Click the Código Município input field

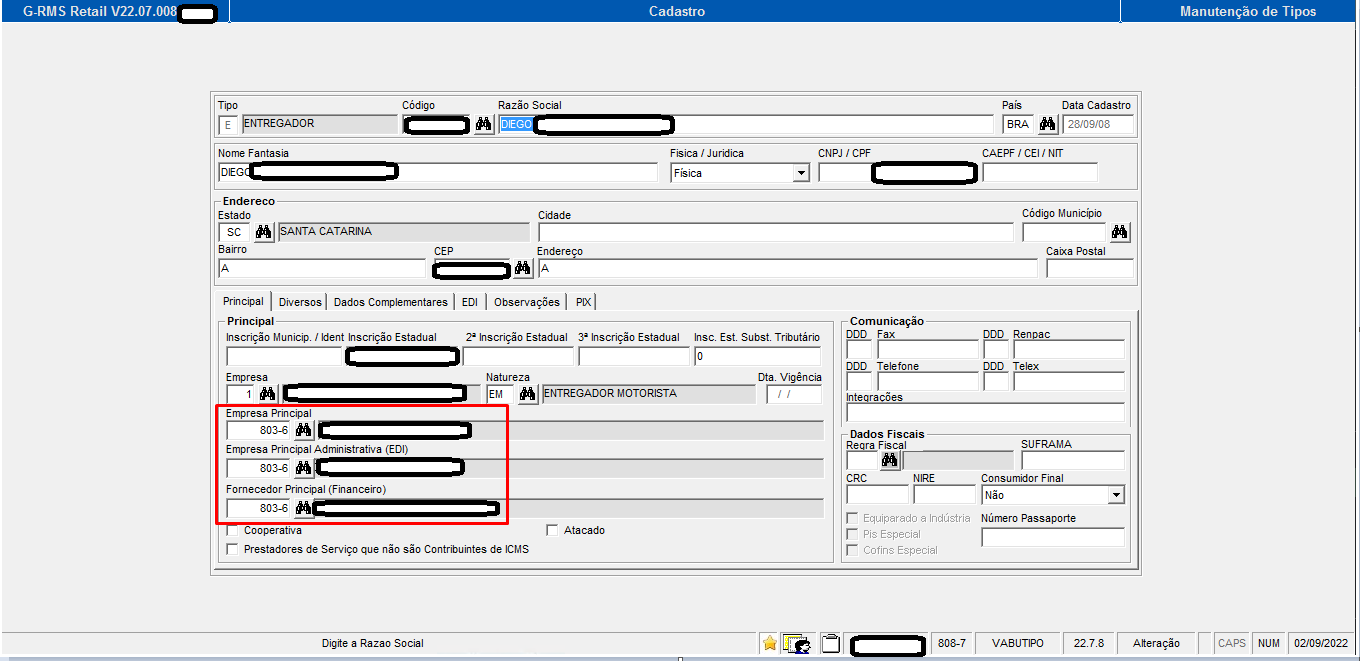[x=1064, y=232]
